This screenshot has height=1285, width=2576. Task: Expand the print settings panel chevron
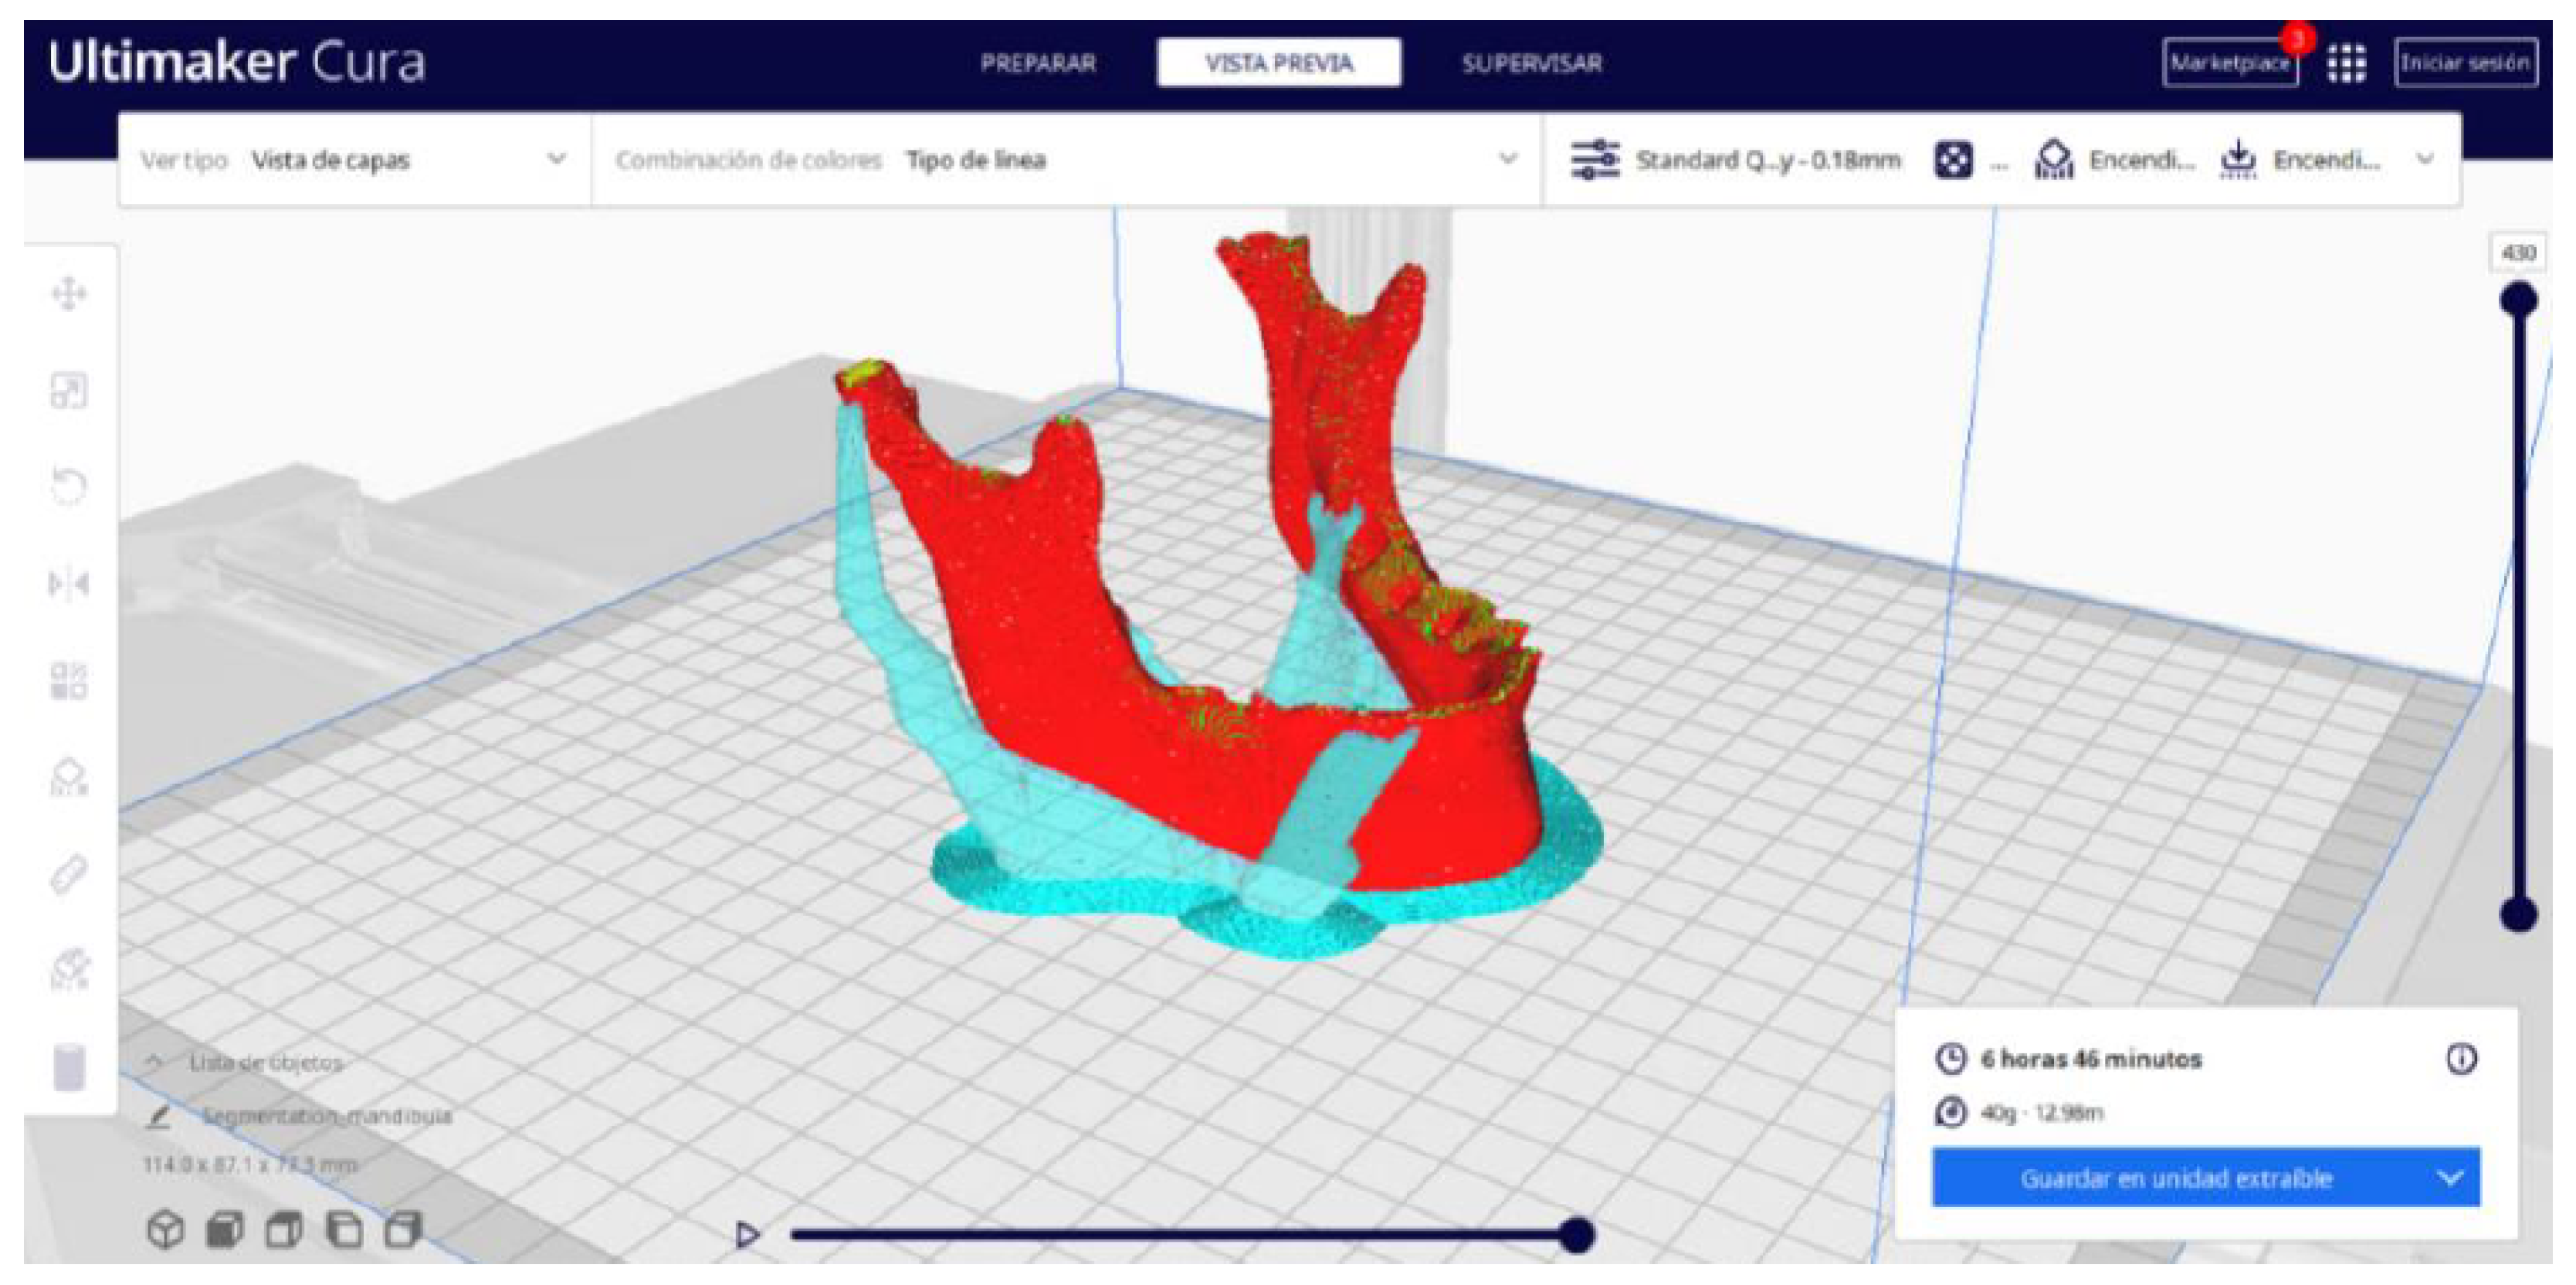pos(2425,160)
